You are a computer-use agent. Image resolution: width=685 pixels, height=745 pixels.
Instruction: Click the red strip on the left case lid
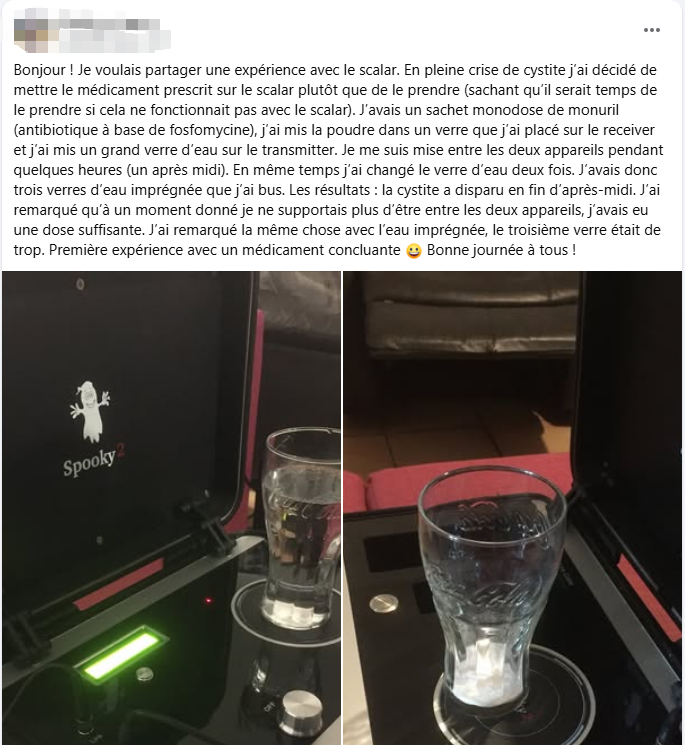click(118, 583)
